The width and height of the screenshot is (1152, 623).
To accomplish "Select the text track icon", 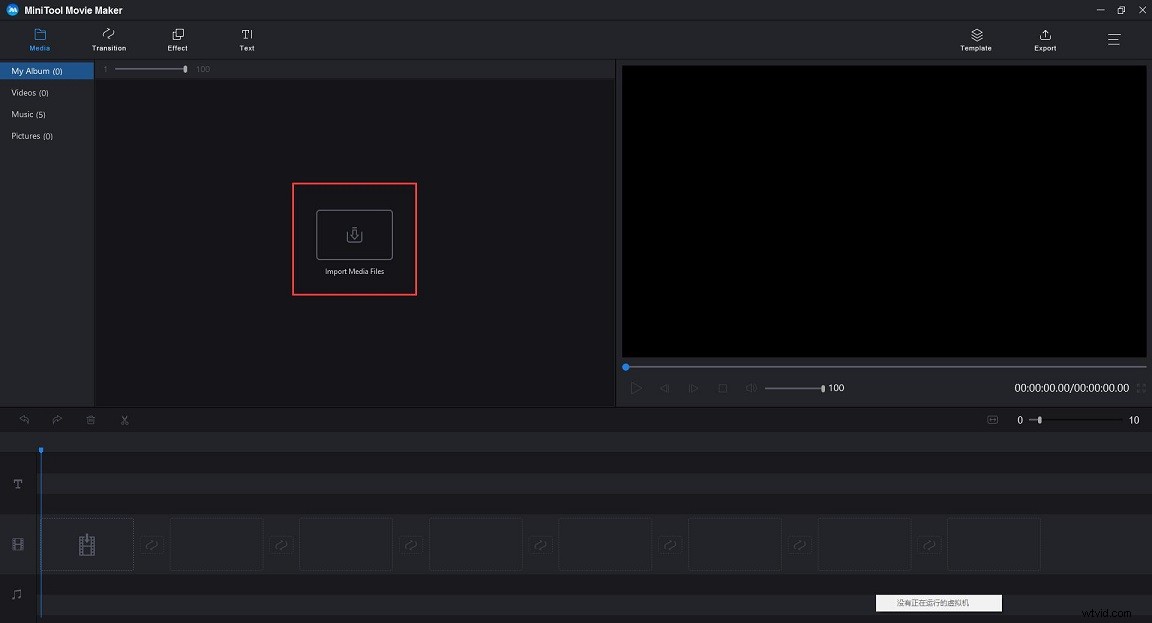I will (17, 484).
